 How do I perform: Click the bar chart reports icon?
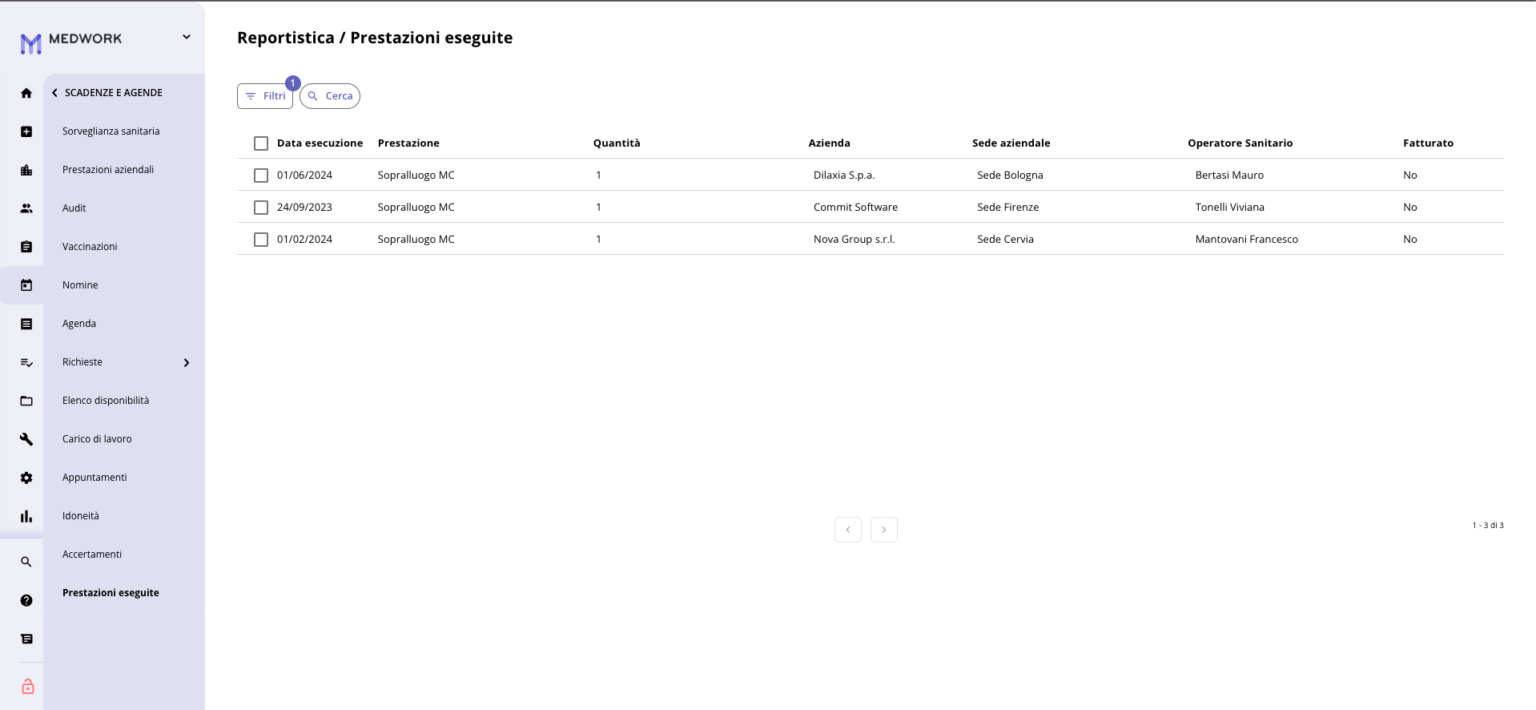point(26,516)
